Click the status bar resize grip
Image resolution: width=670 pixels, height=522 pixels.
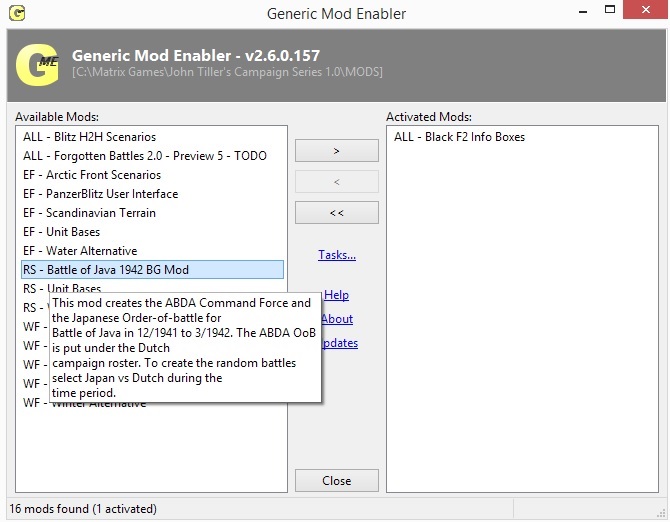663,514
